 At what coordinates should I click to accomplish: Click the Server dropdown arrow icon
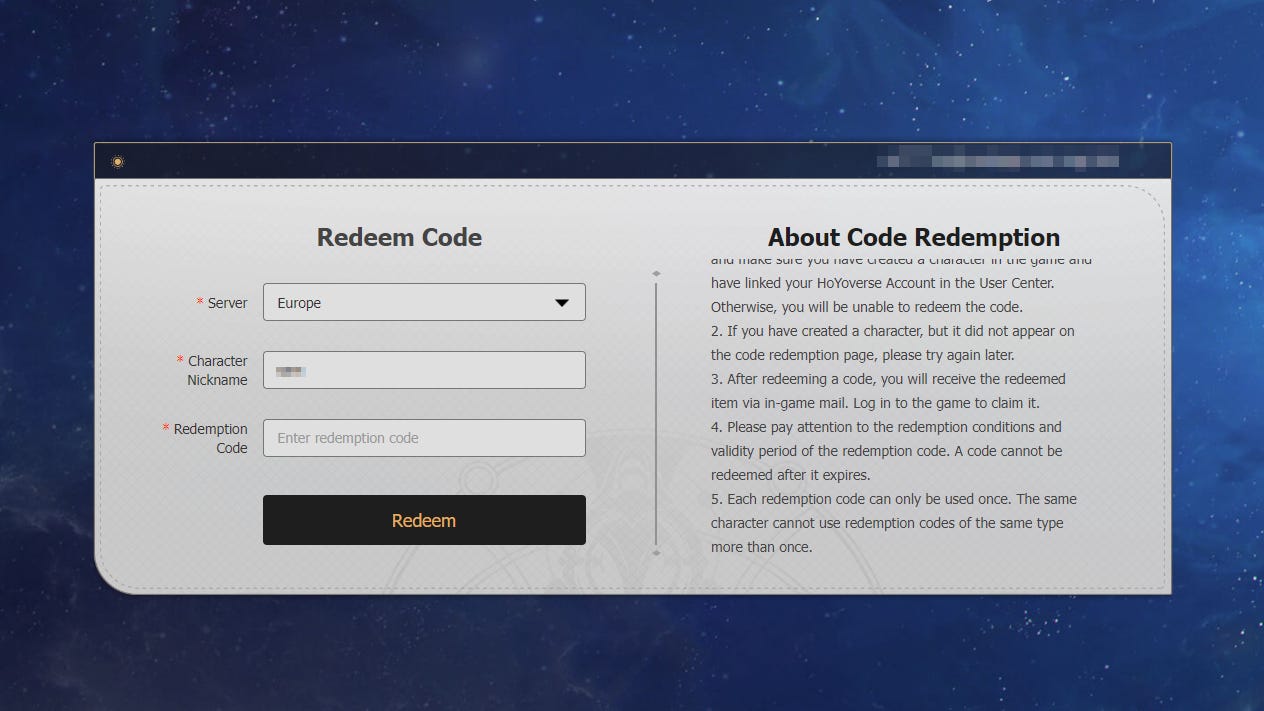[561, 303]
